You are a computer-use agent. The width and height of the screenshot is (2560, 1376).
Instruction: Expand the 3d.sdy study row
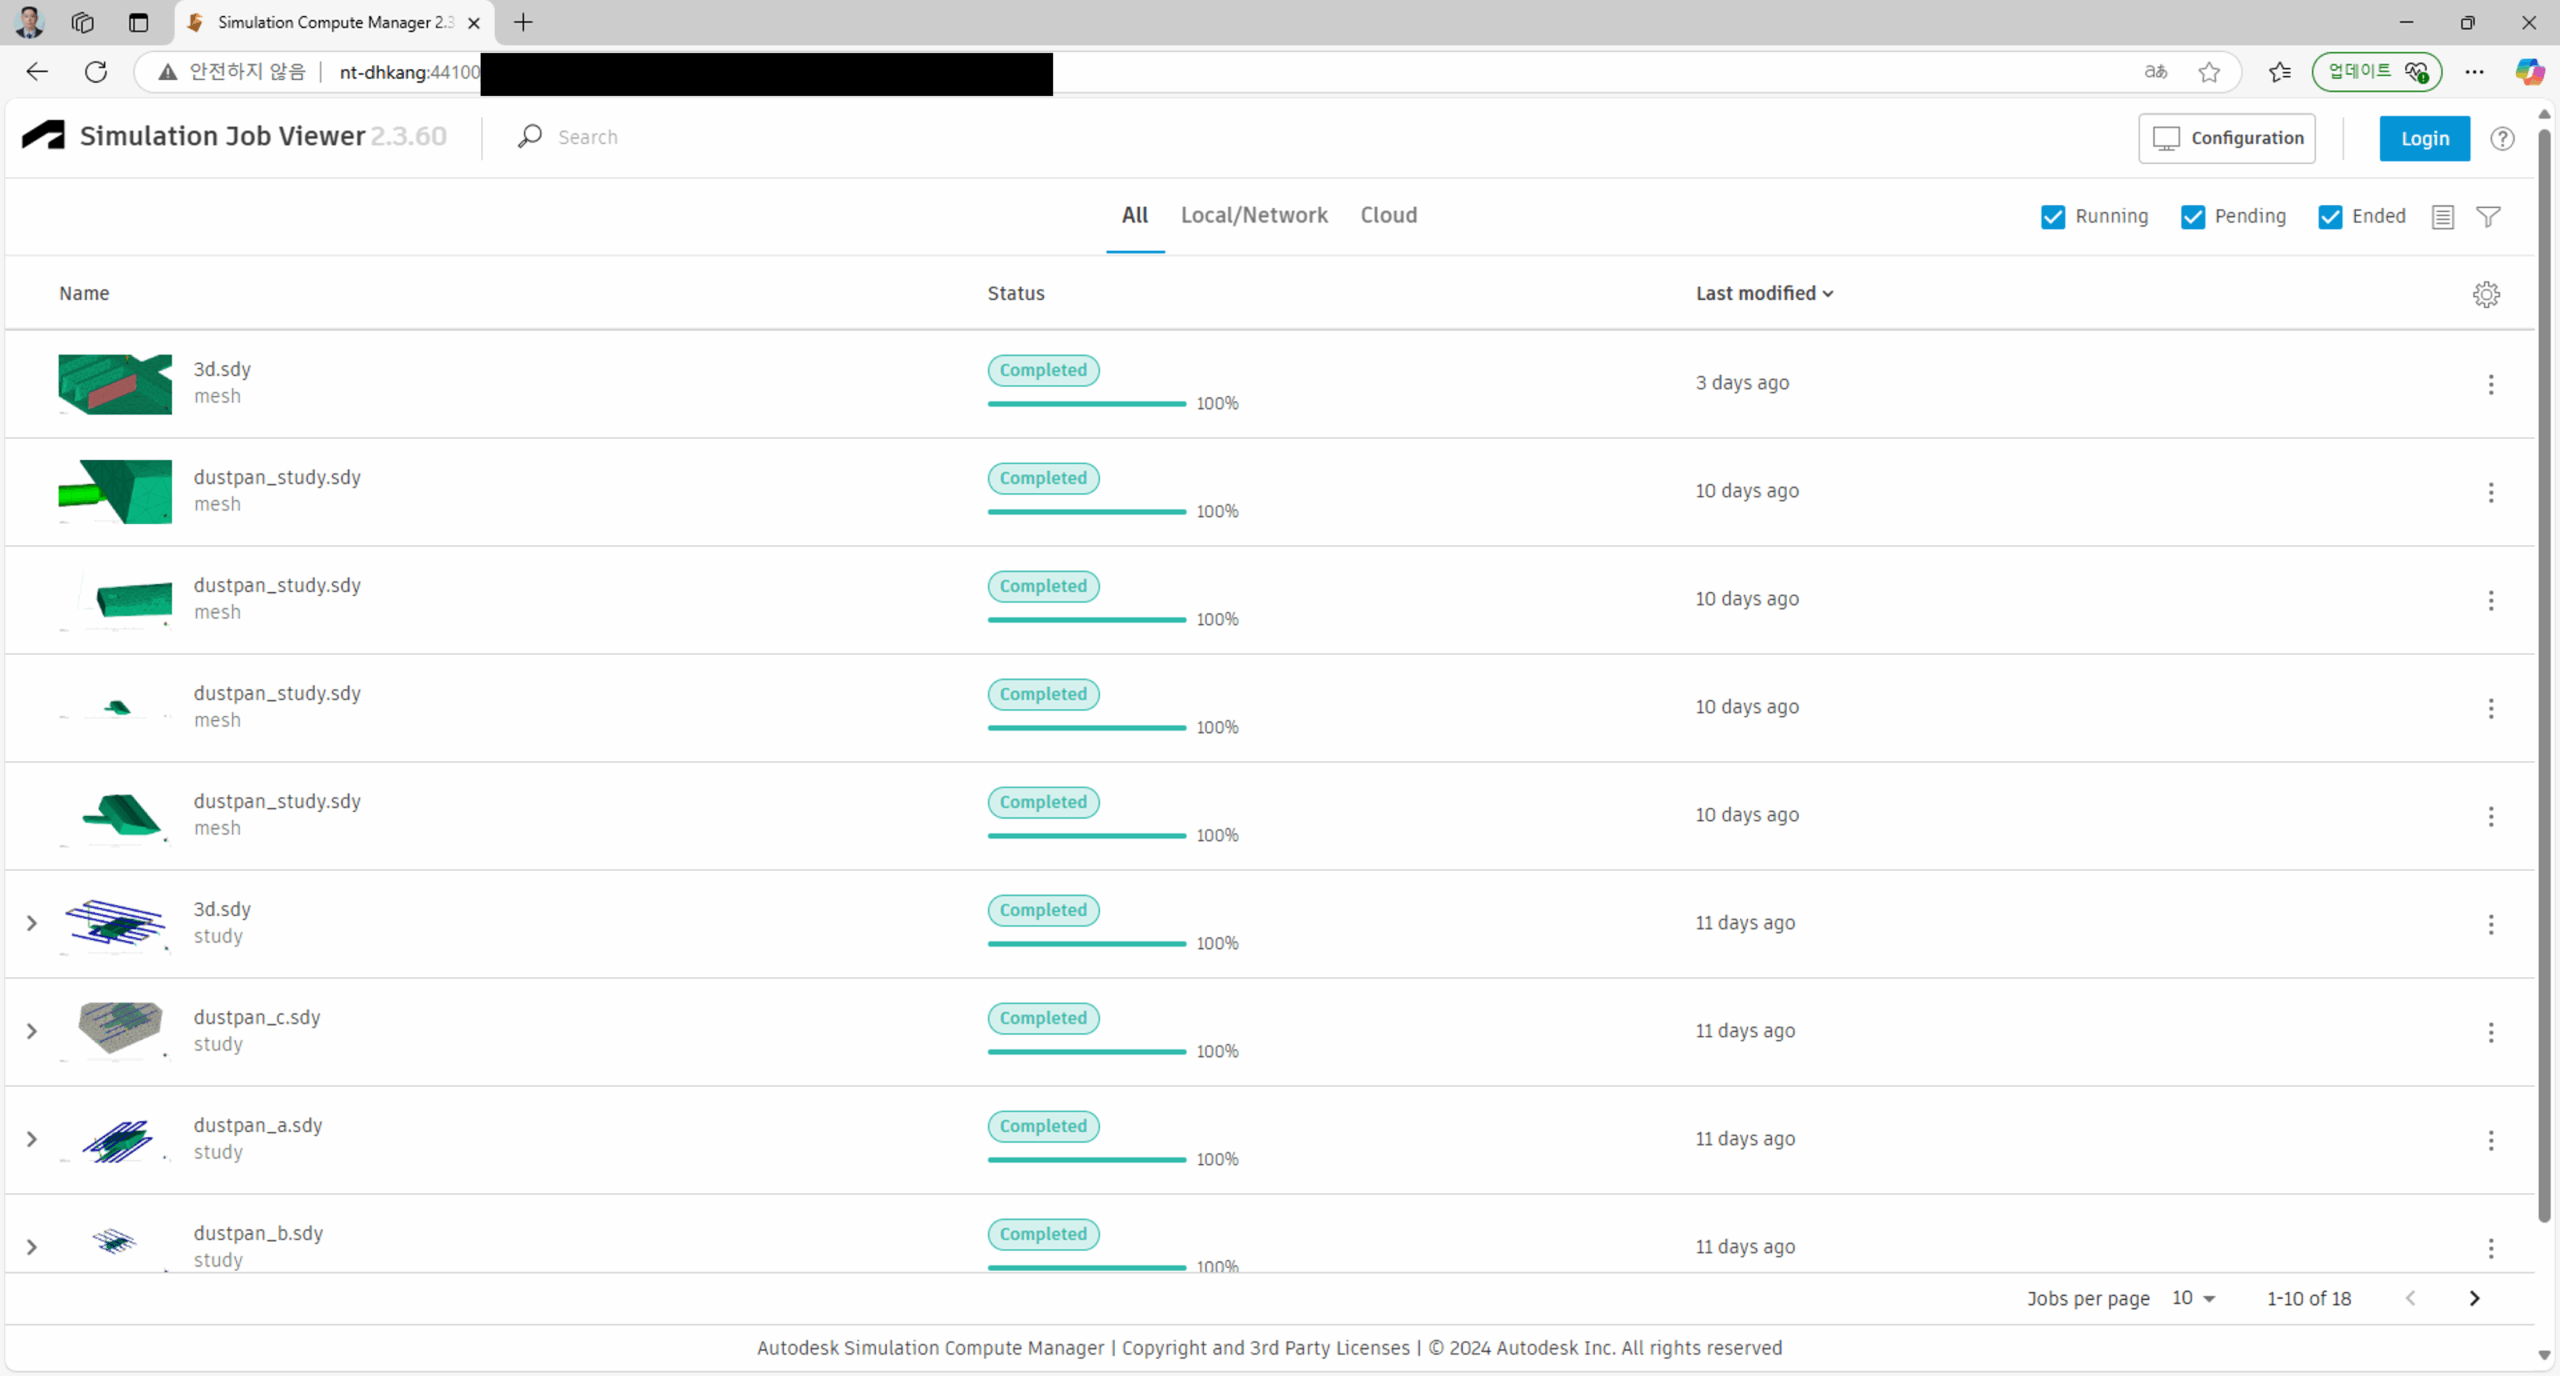(x=32, y=923)
